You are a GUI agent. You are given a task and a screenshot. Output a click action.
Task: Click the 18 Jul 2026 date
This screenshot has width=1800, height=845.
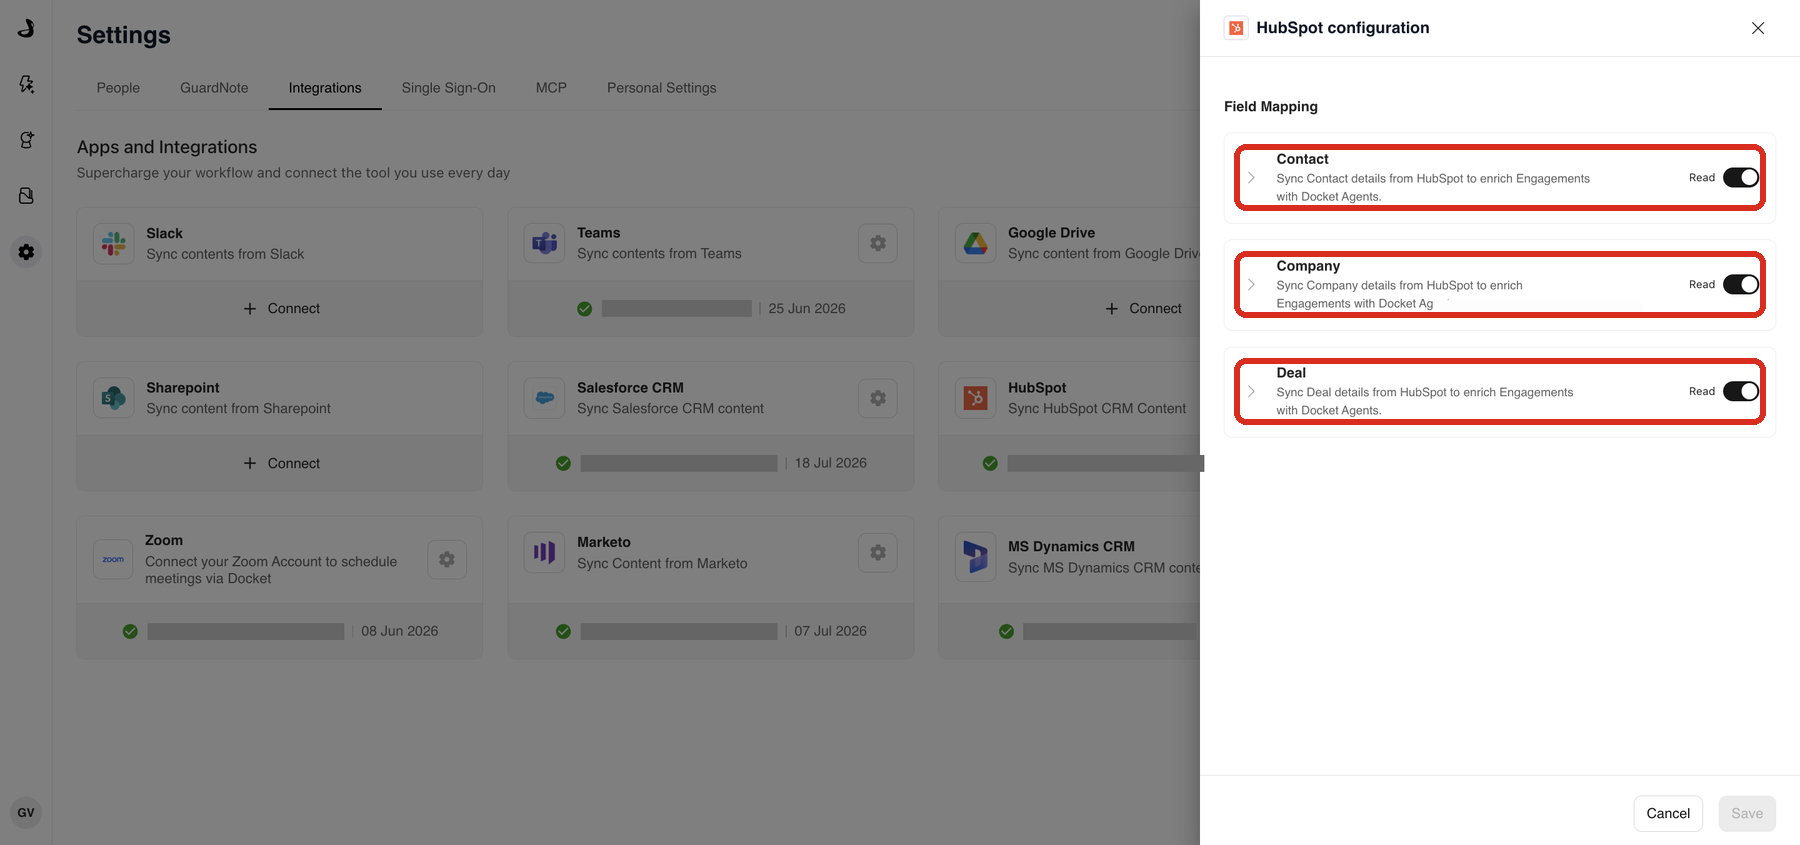tap(831, 463)
